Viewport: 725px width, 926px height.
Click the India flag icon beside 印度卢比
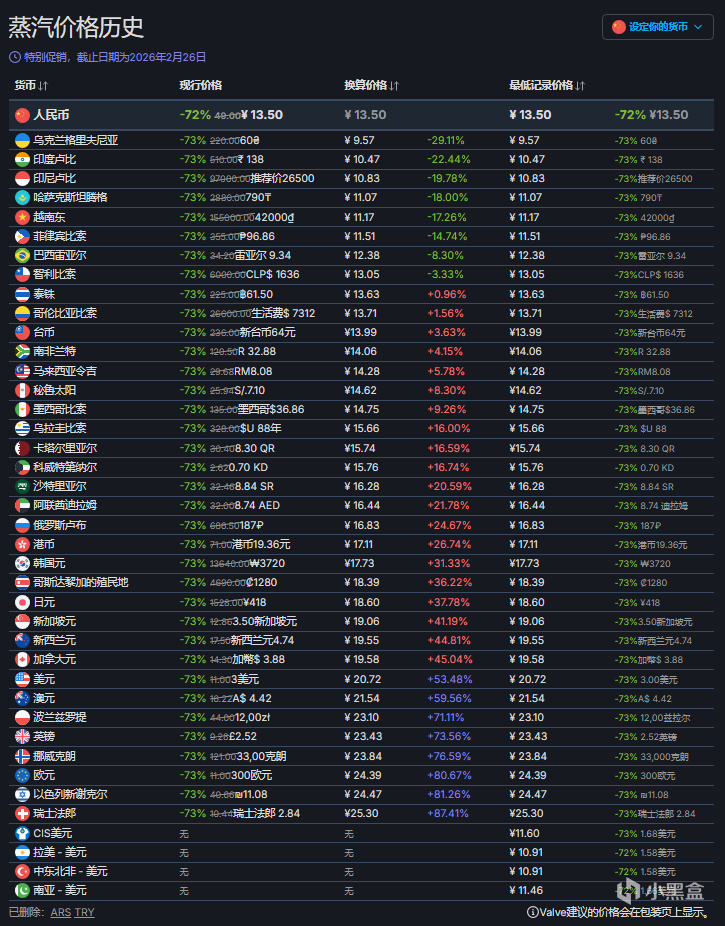click(22, 159)
